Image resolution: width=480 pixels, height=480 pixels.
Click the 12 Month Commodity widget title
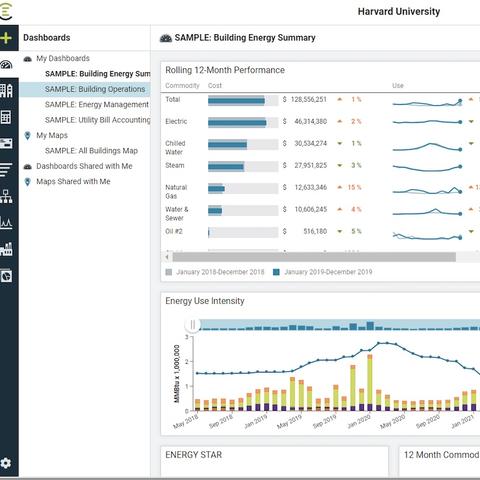pyautogui.click(x=442, y=455)
